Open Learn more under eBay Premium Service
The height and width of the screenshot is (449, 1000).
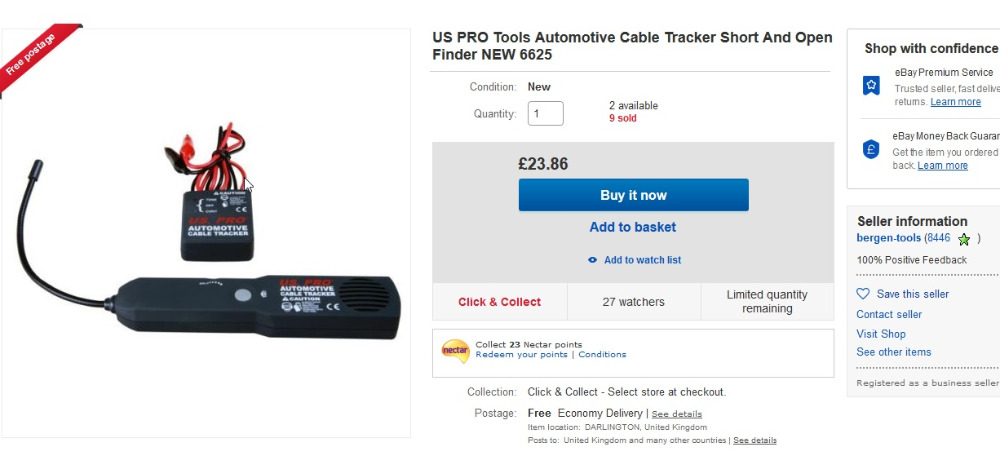(x=955, y=102)
